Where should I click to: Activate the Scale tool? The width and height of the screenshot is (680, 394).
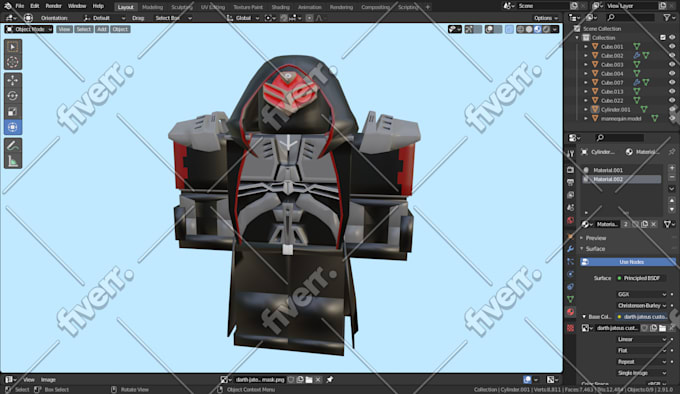13,112
